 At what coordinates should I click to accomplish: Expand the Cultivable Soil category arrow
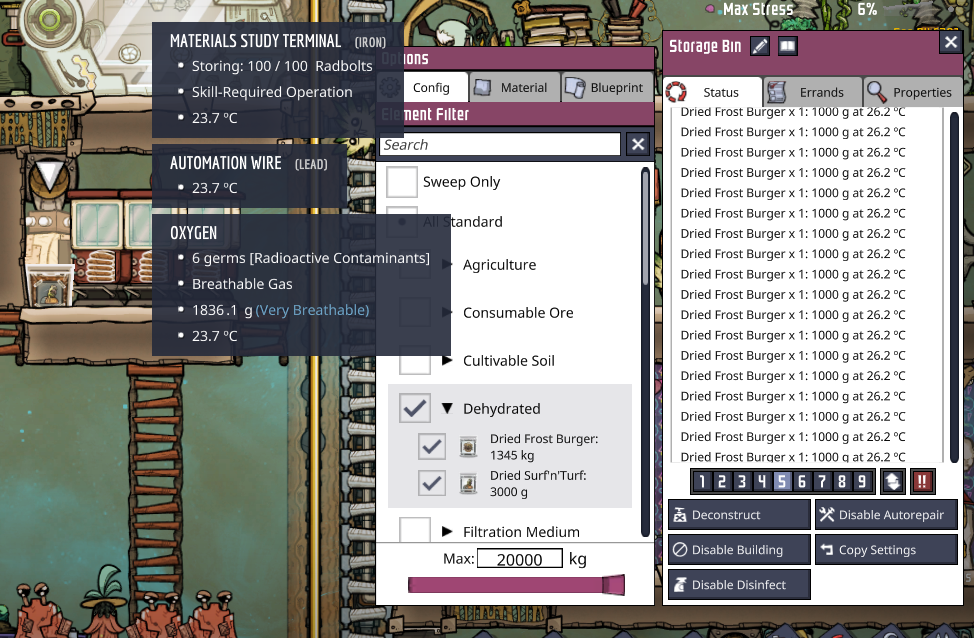(x=447, y=360)
